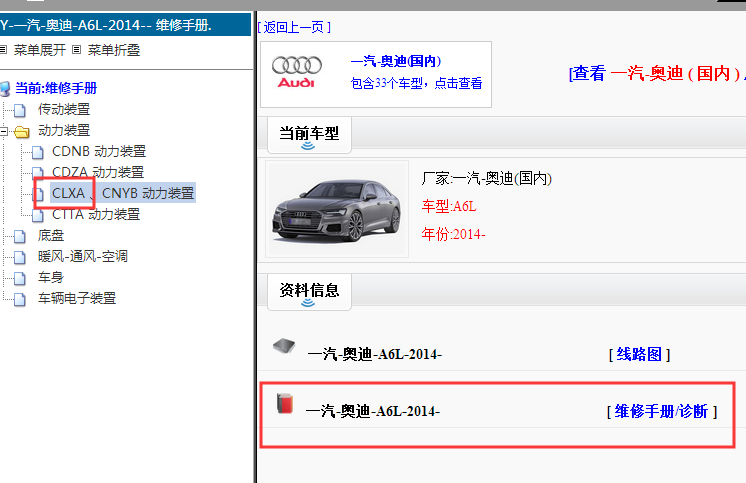Click the 菜单折叠 list icon
The width and height of the screenshot is (746, 483).
77,49
